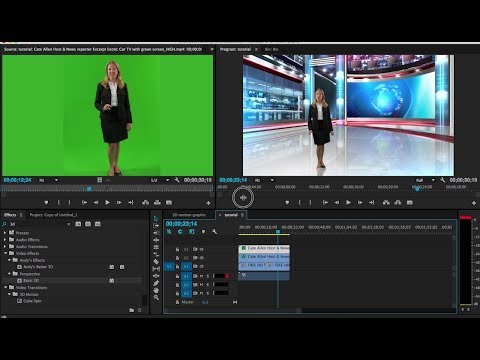Expand the Presets folder
This screenshot has height=360, width=480.
(5, 233)
